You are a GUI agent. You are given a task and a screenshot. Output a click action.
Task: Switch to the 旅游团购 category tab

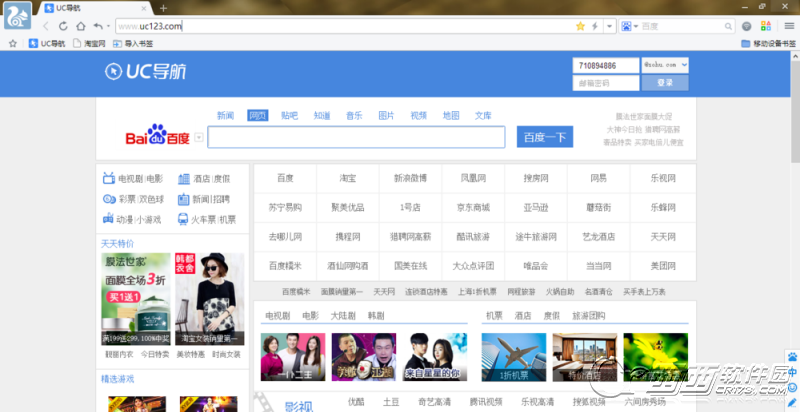tap(589, 316)
